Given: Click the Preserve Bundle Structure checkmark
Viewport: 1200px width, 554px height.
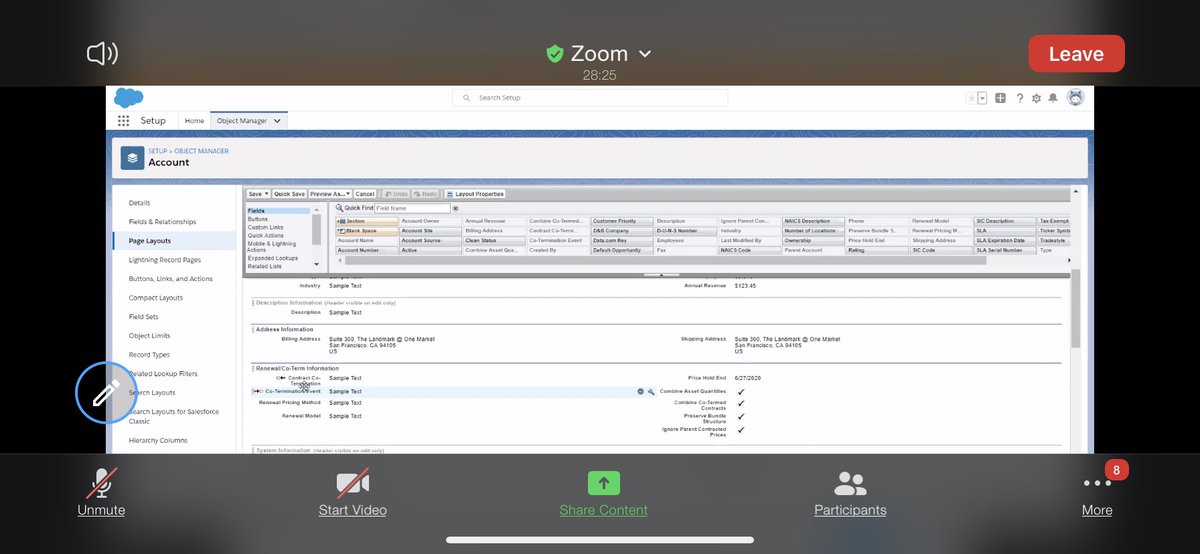Looking at the screenshot, I should 741,416.
